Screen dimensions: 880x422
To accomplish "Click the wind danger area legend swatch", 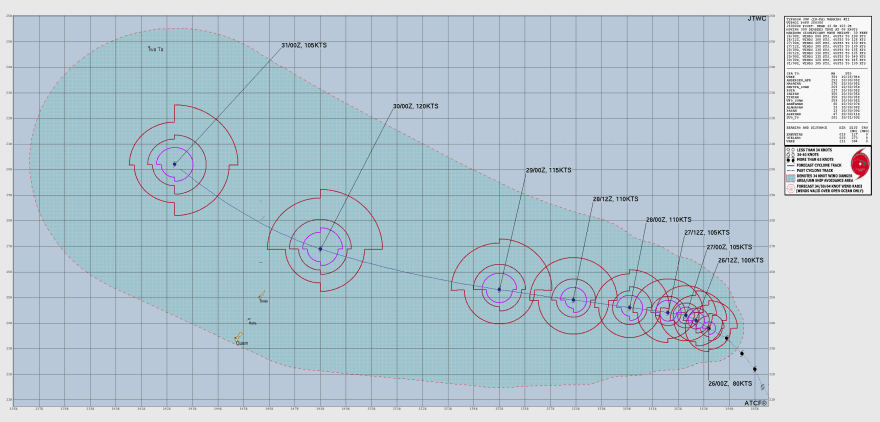I will tap(791, 178).
